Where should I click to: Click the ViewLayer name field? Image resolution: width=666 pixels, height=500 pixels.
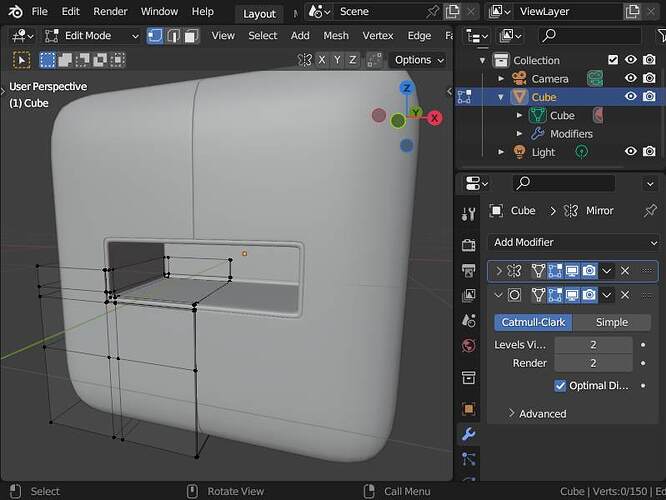(567, 12)
